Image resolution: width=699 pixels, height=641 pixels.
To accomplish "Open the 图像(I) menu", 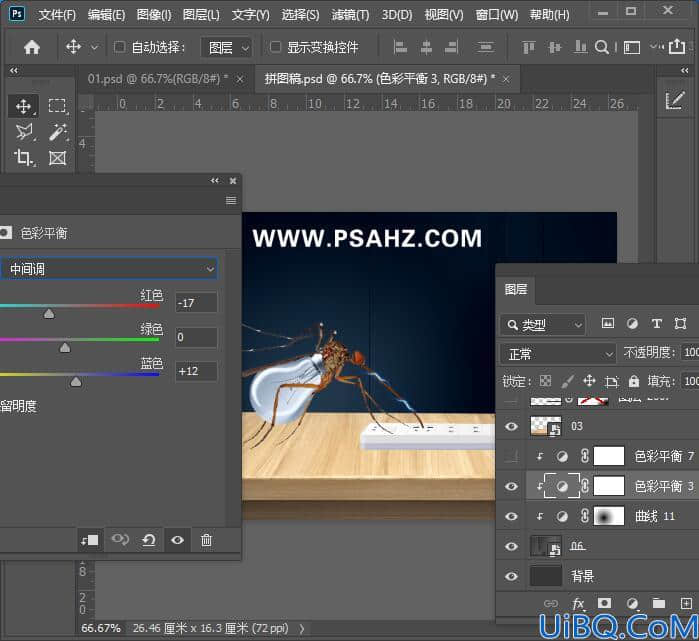I will [154, 15].
